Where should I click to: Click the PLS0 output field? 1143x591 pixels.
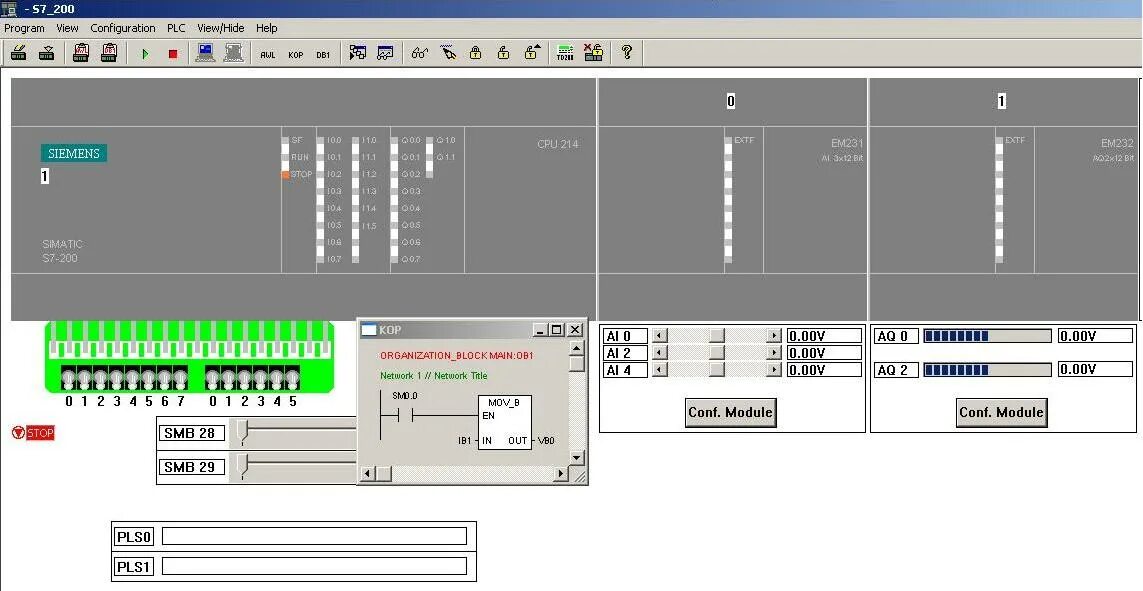[x=314, y=536]
